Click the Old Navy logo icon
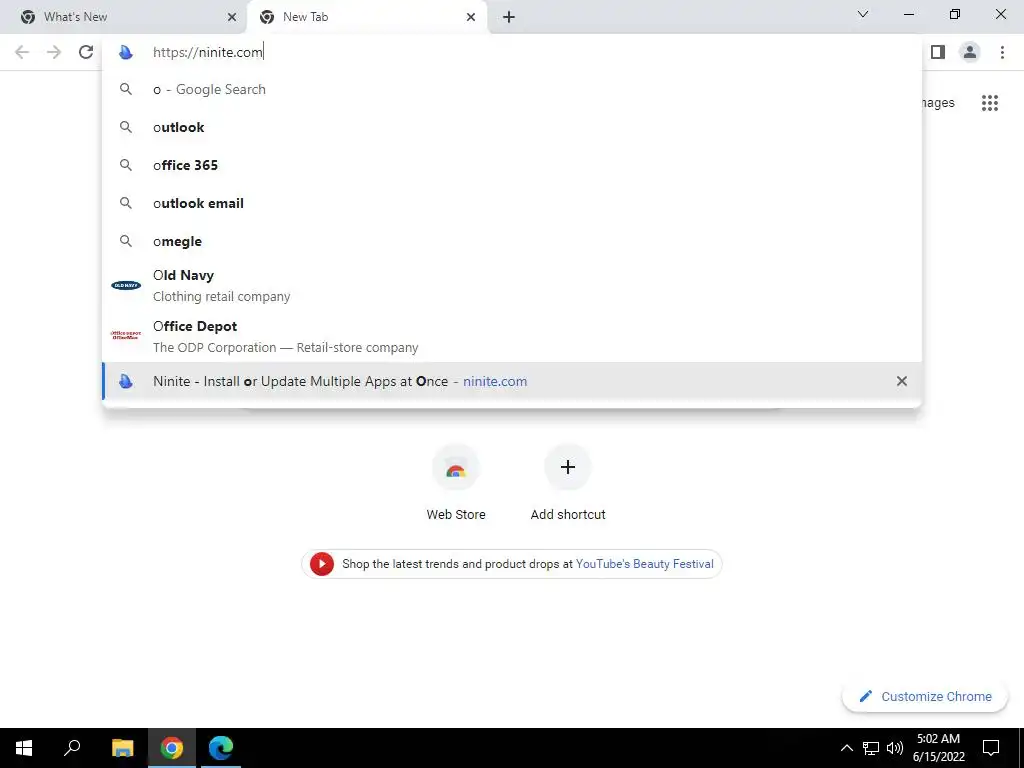The height and width of the screenshot is (768, 1024). (x=126, y=285)
